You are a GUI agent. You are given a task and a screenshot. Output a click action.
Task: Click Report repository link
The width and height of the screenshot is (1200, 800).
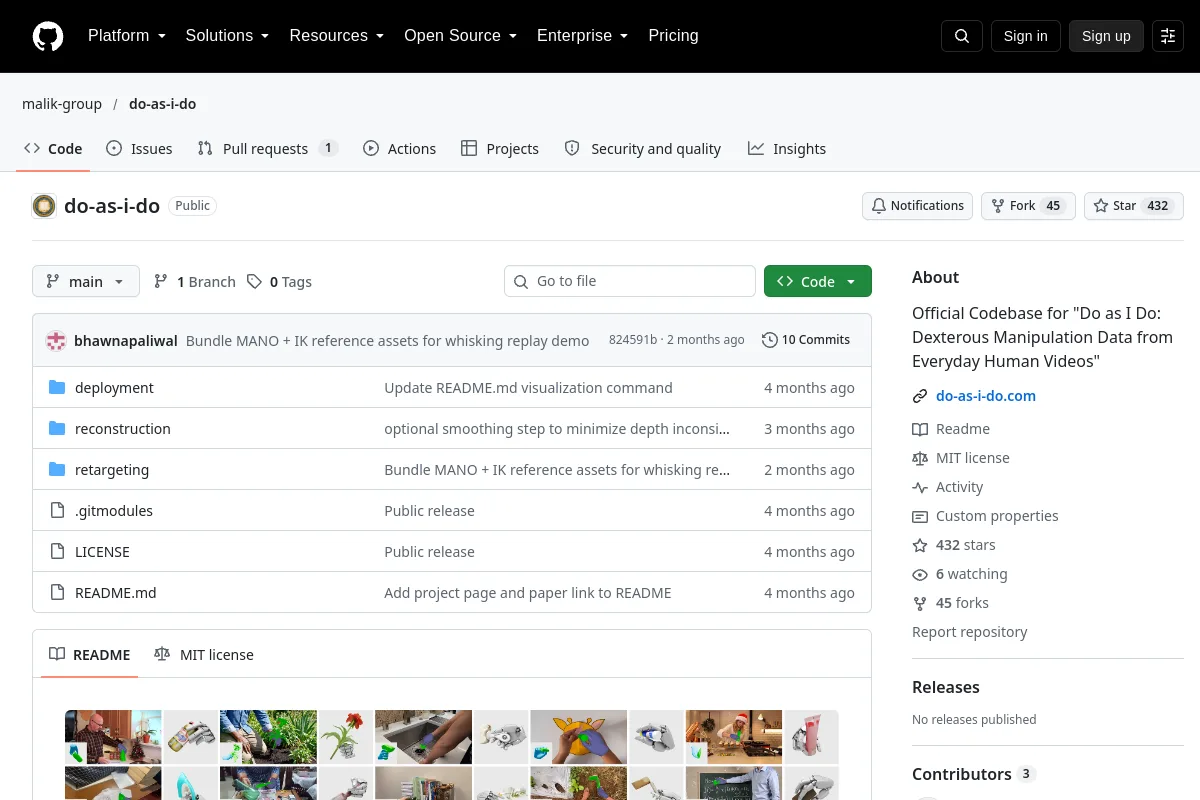click(x=969, y=632)
